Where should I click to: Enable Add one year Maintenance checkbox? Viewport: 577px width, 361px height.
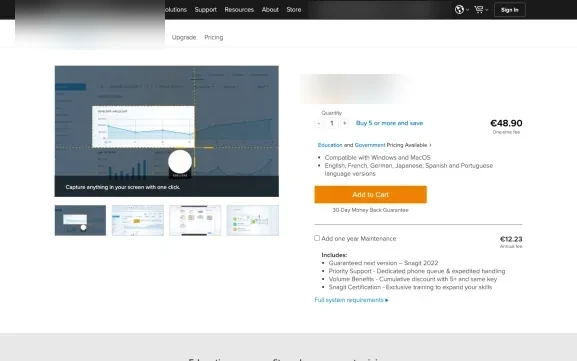(317, 238)
